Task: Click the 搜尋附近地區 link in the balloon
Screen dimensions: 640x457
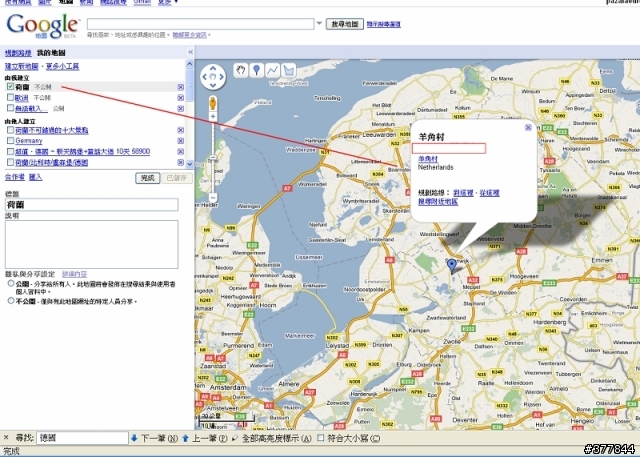Action: click(438, 202)
